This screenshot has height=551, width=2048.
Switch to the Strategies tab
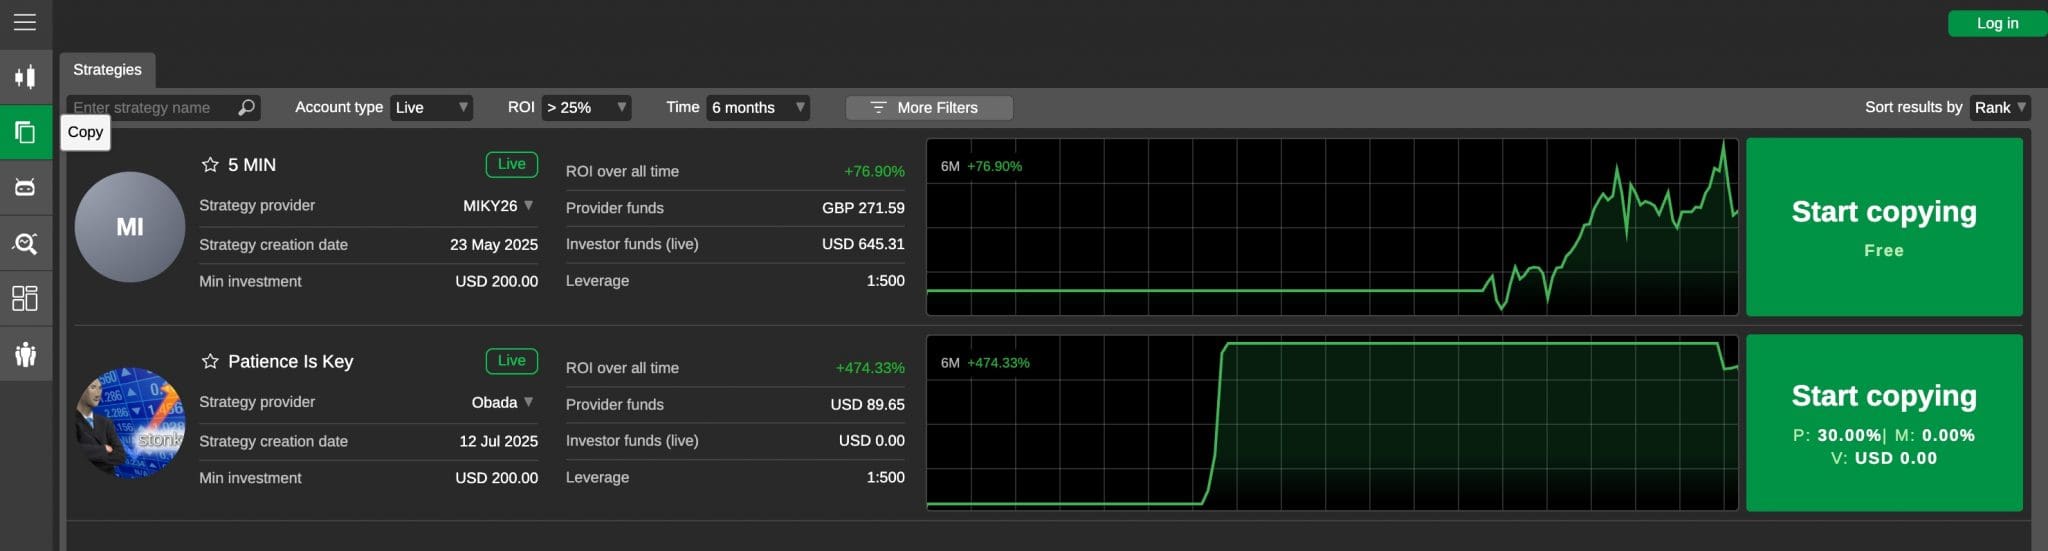[107, 70]
